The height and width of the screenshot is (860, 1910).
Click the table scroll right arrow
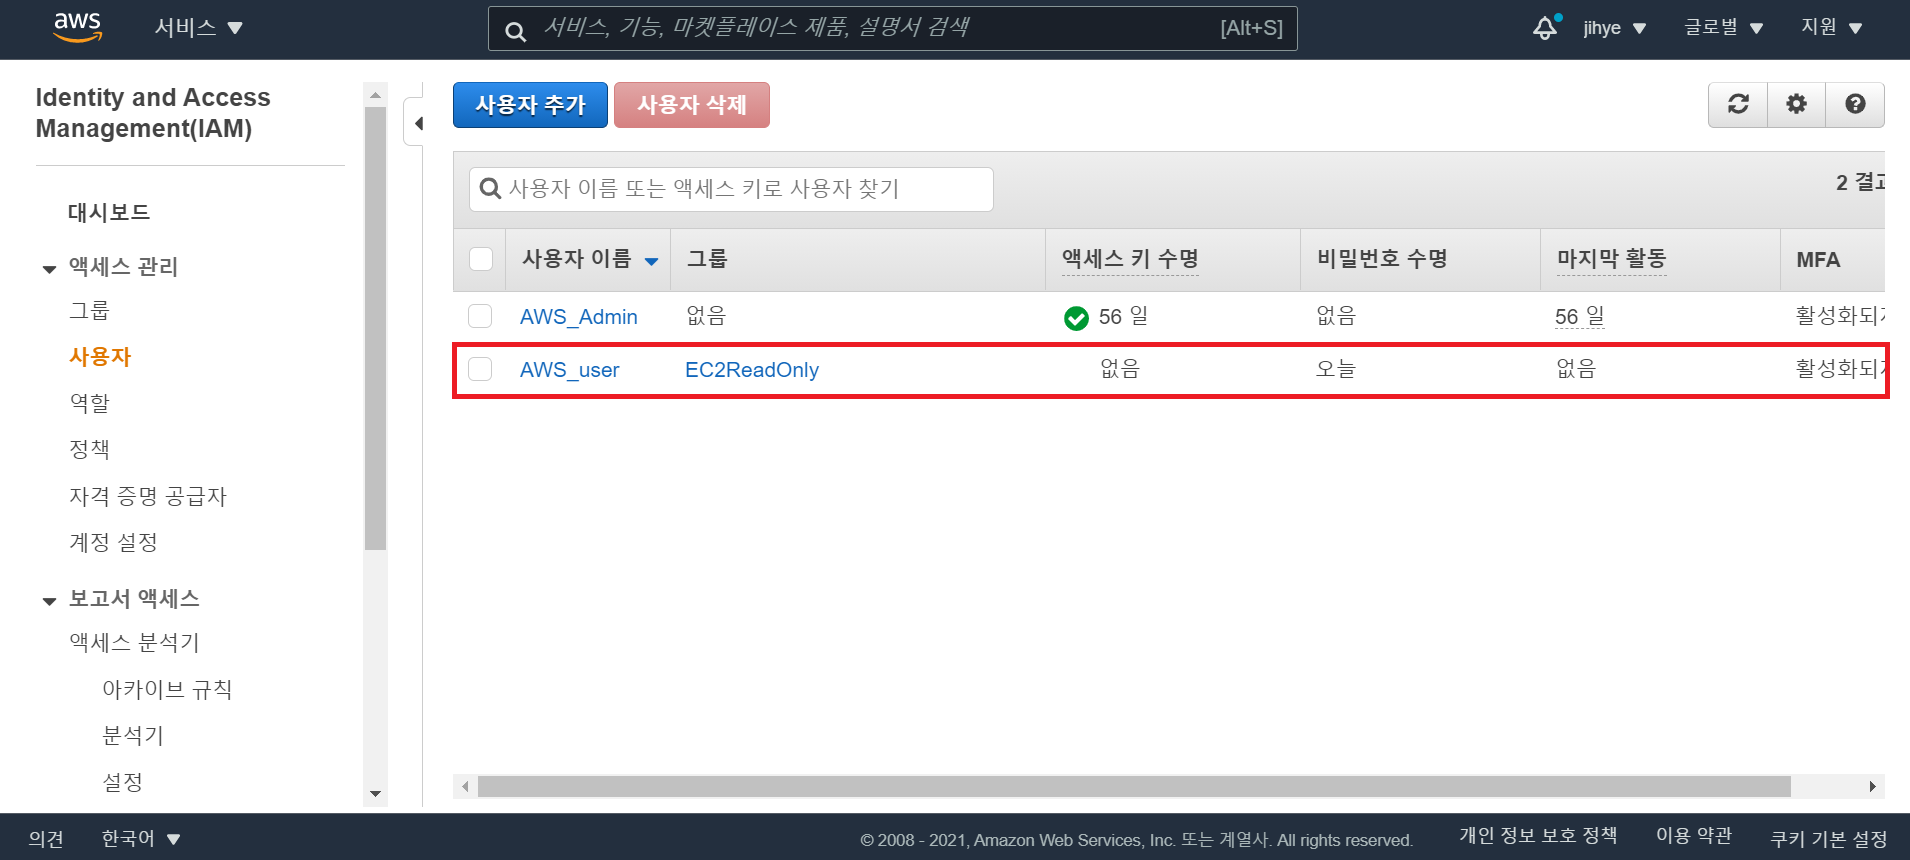pos(1873,787)
